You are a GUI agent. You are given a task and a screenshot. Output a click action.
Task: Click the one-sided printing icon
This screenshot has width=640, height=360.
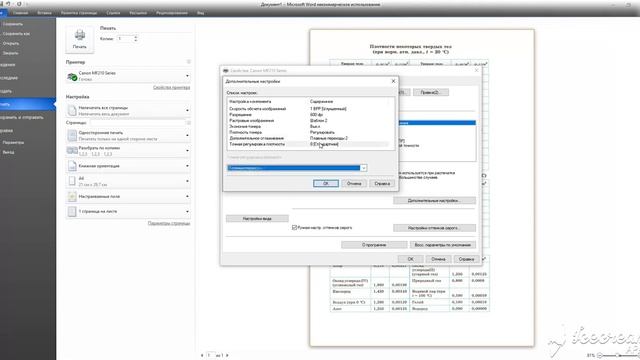(72, 136)
